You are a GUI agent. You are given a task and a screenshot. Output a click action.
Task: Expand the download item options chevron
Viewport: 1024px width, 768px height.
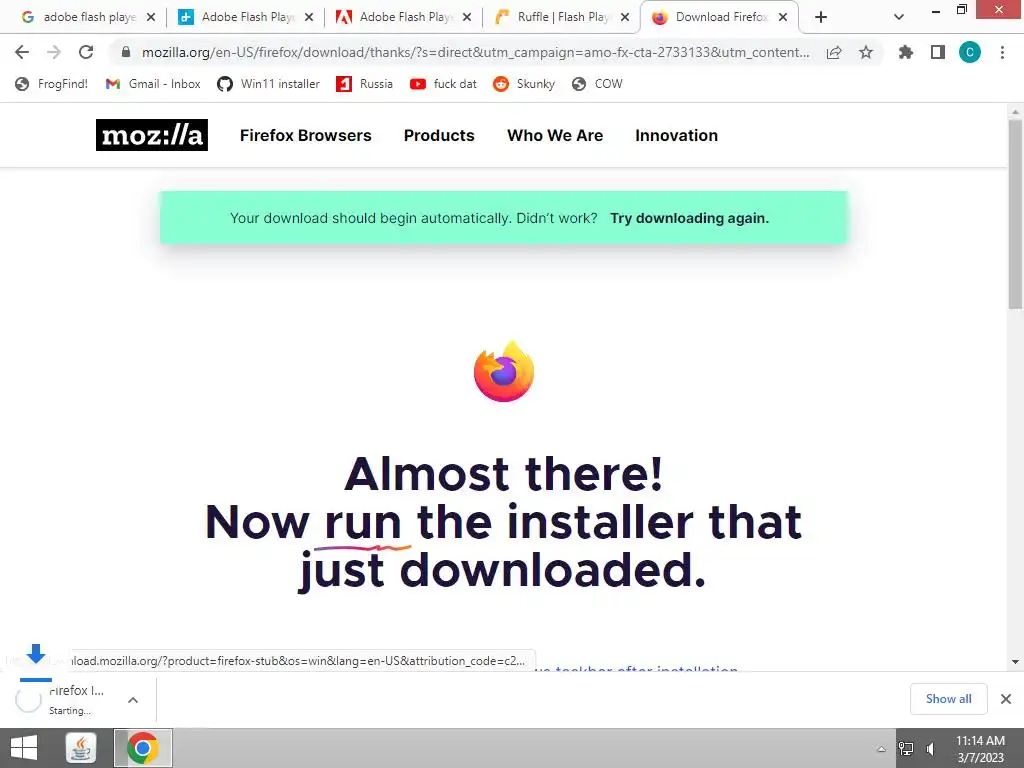tap(133, 699)
